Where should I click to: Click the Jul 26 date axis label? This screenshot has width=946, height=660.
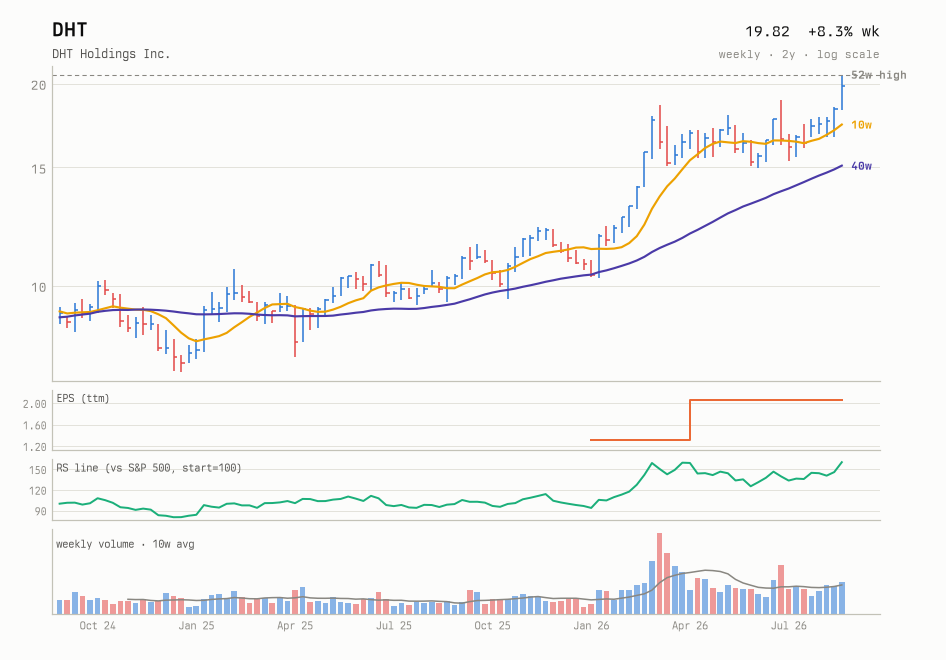click(789, 626)
